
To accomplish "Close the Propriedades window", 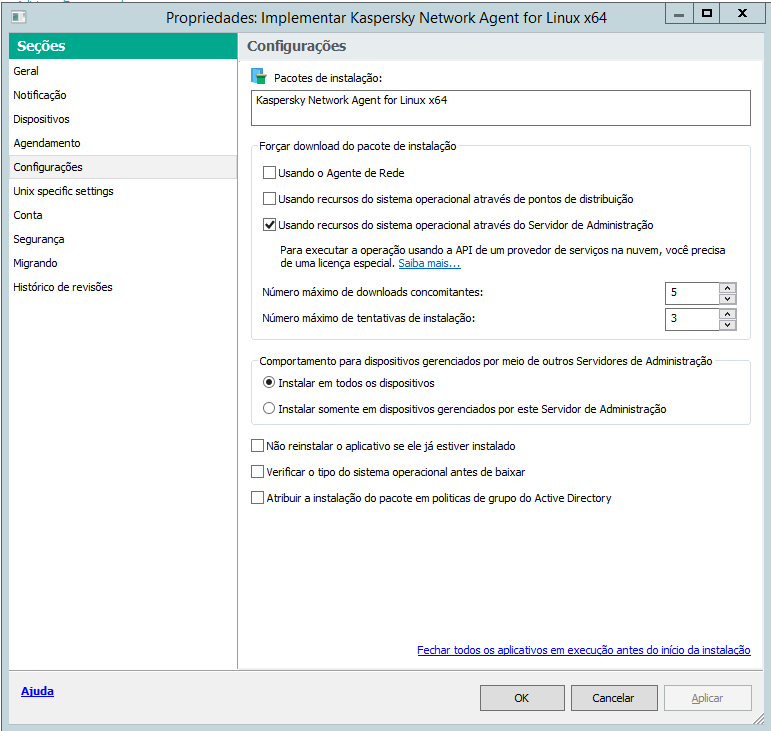I will (742, 14).
